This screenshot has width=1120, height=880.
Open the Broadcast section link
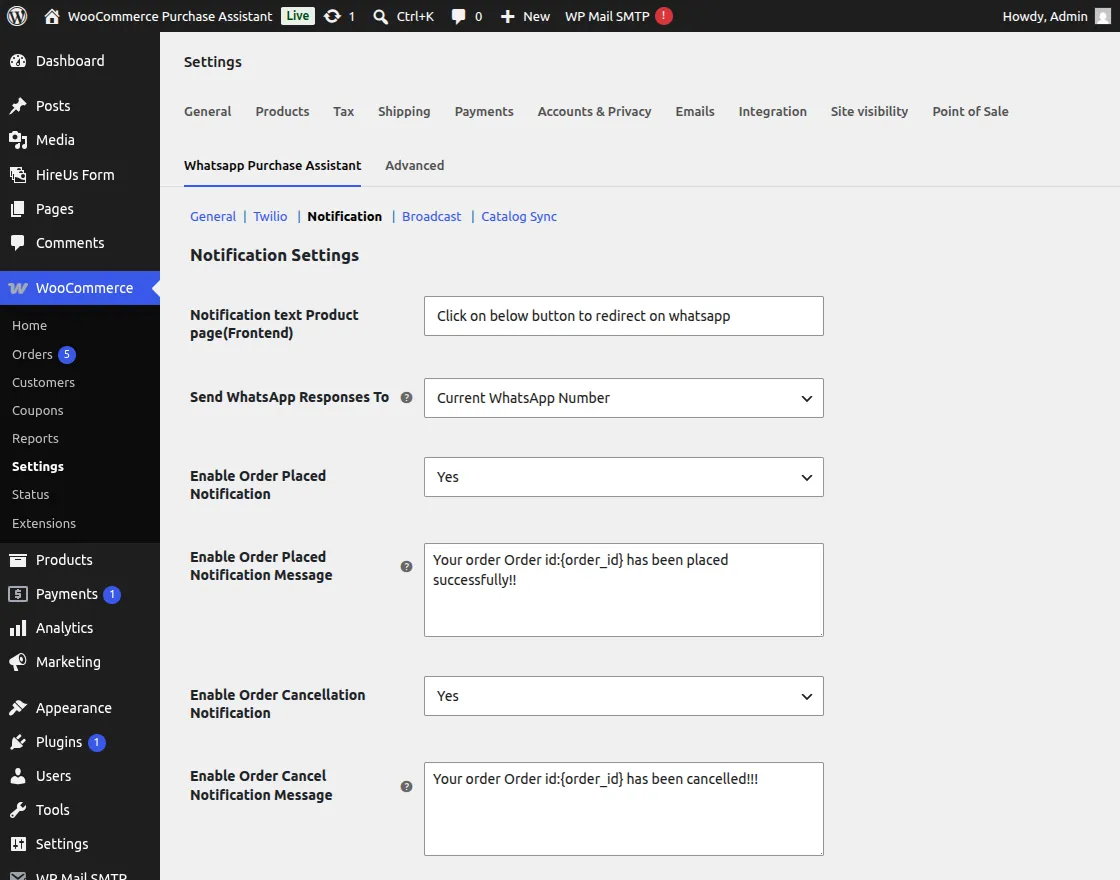431,216
